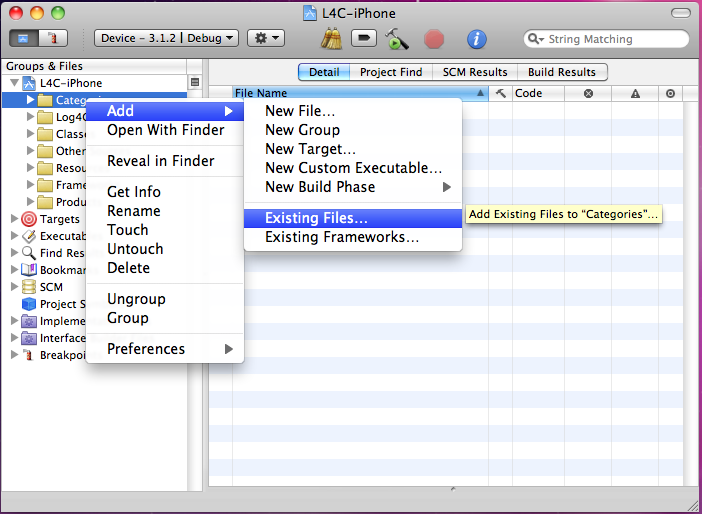Expand the Targets group
The image size is (702, 514).
pos(14,218)
